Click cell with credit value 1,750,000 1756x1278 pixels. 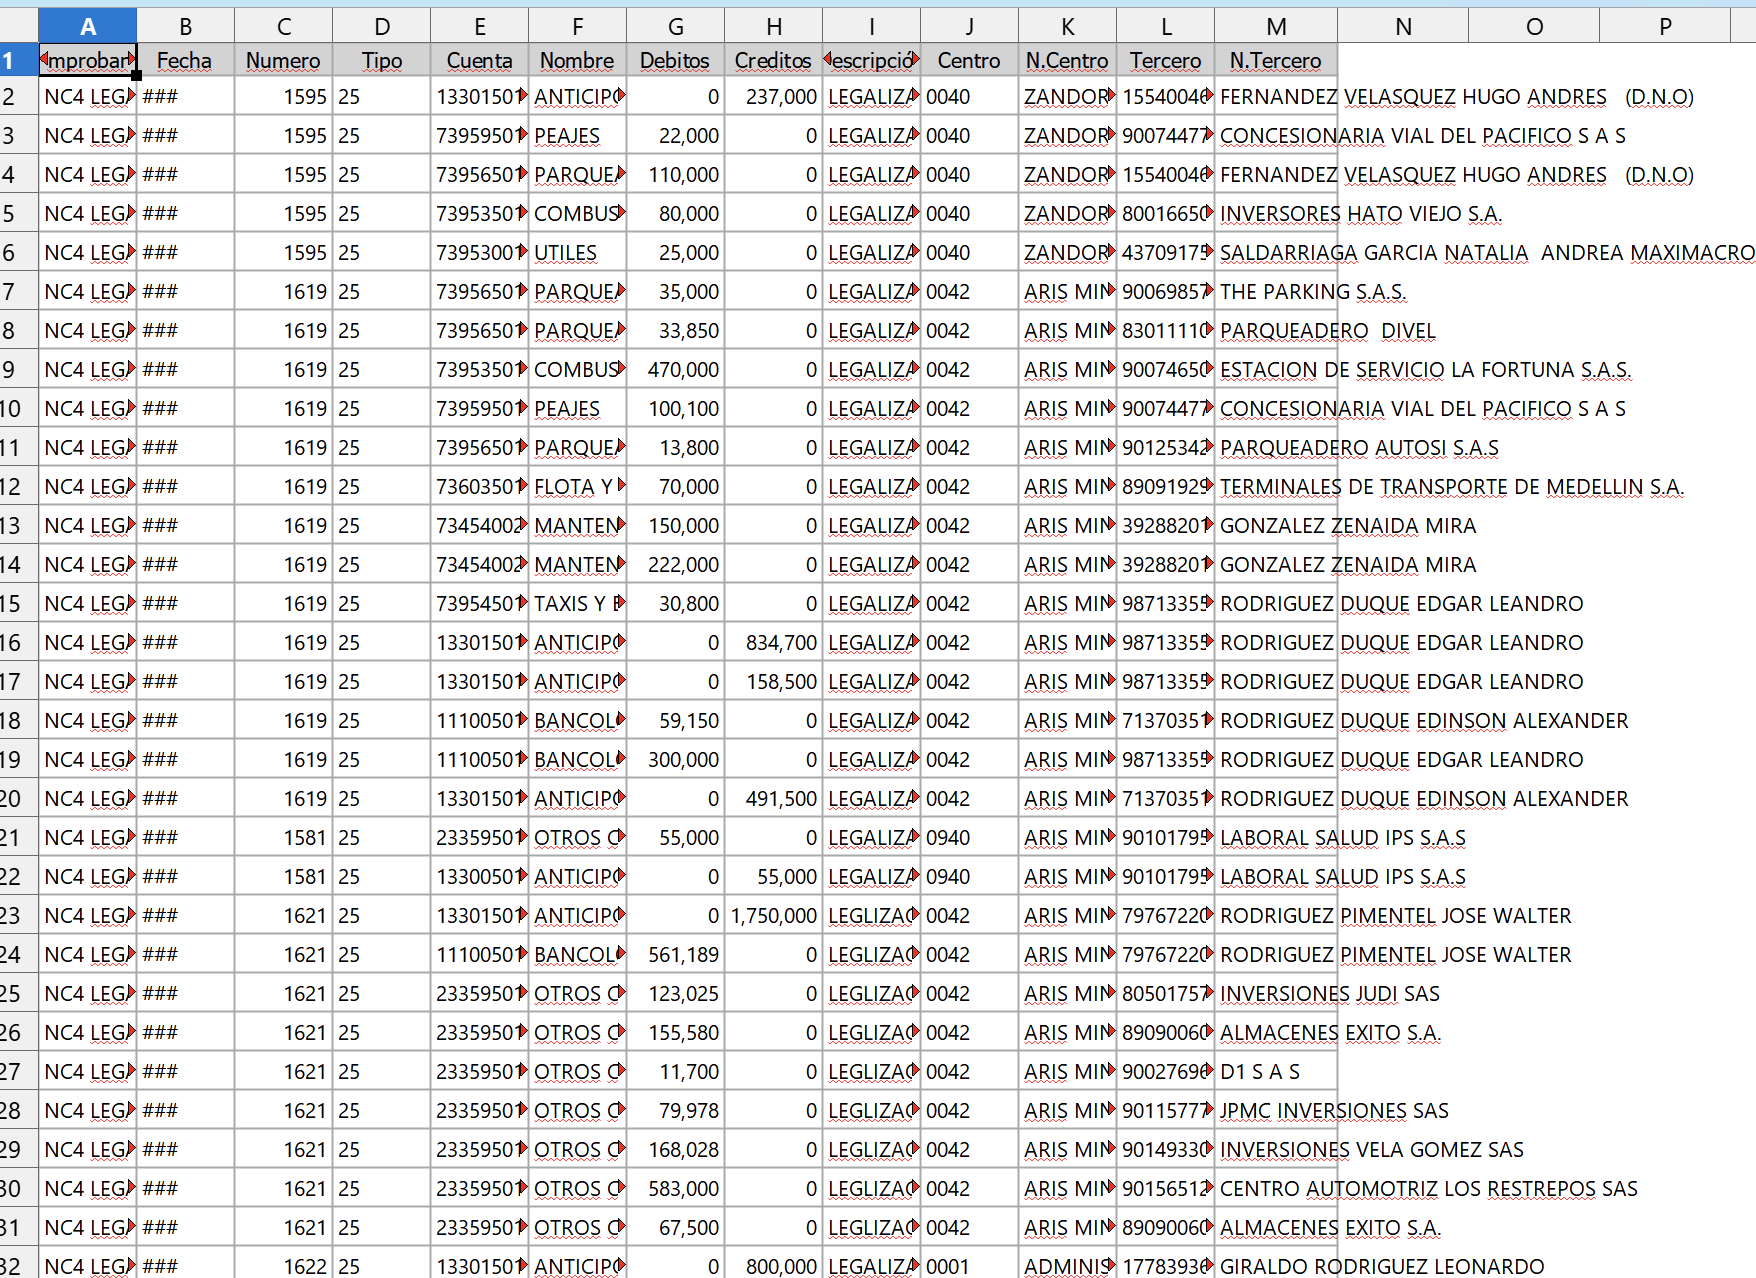774,916
